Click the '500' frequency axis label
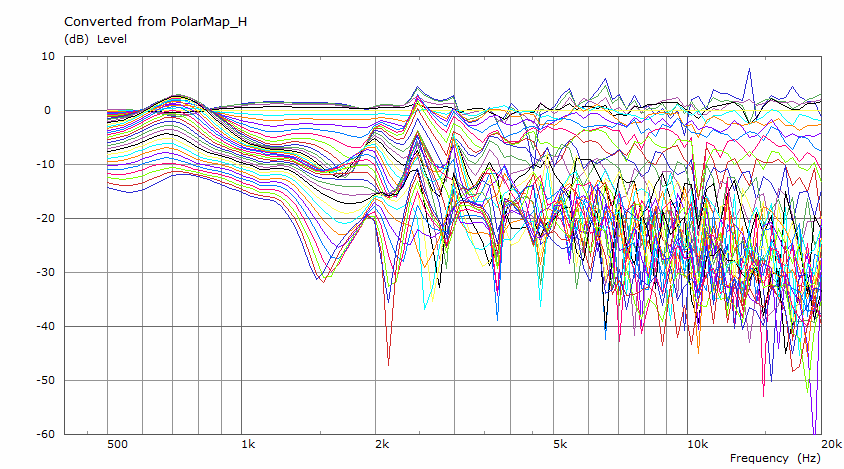This screenshot has width=844, height=469. pos(117,444)
